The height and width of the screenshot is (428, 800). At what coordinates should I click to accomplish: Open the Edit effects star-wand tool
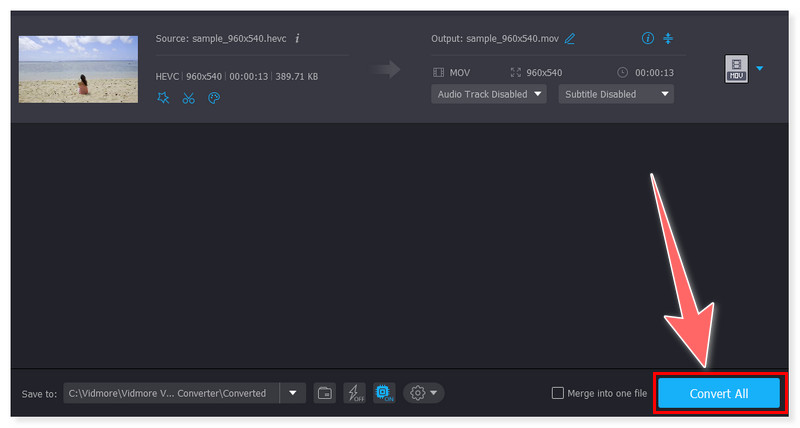pos(163,98)
